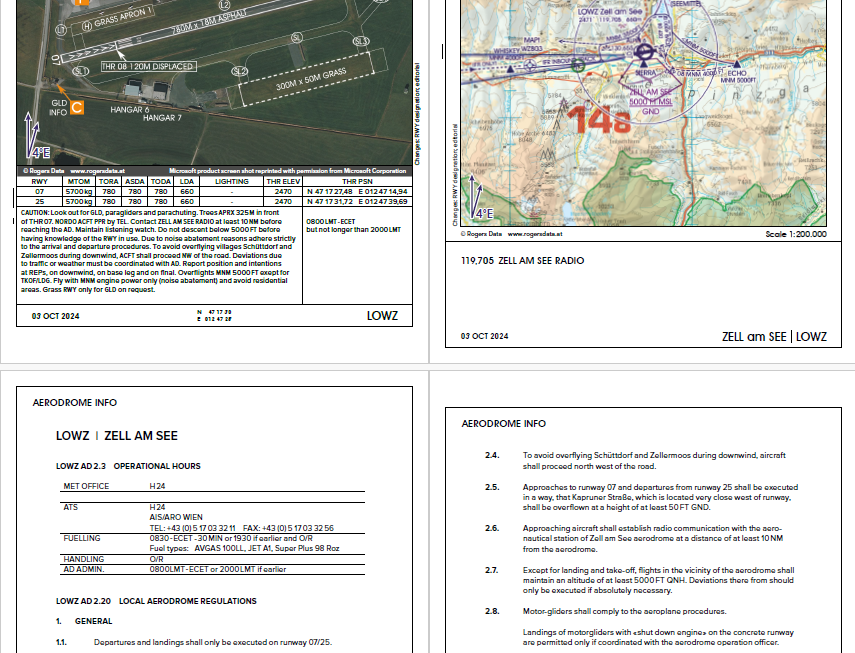Click the aerodrome symbol above SIERRA on the map

pos(645,53)
